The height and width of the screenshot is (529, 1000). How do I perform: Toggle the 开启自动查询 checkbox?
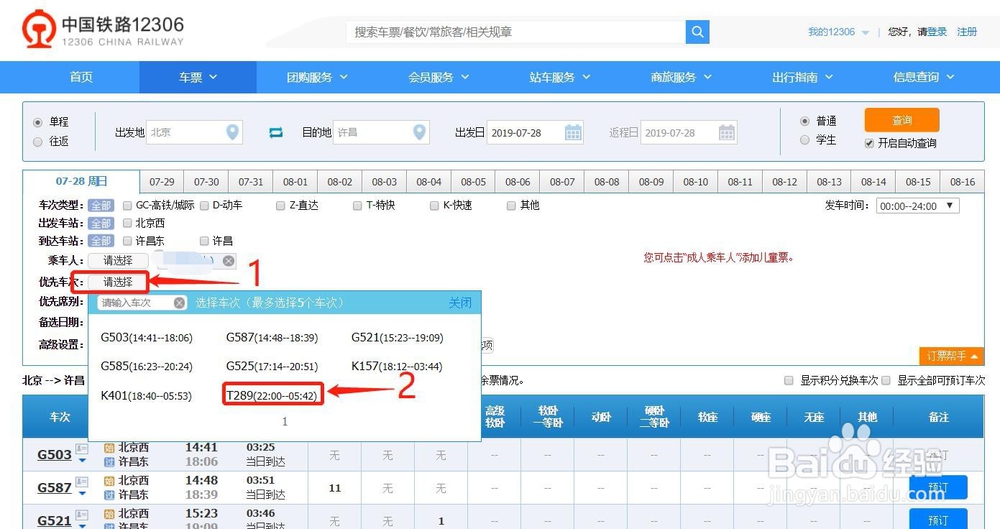869,143
